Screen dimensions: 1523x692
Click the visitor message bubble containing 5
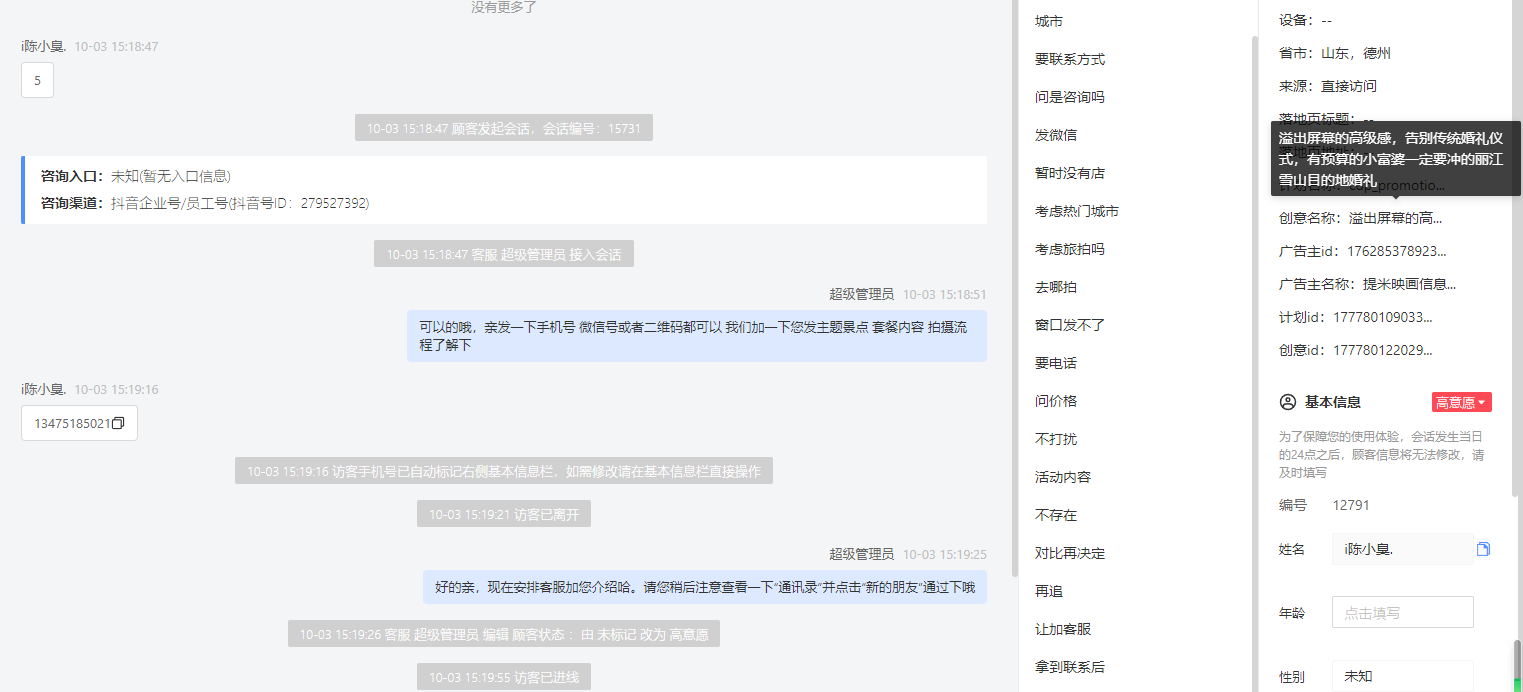[37, 81]
